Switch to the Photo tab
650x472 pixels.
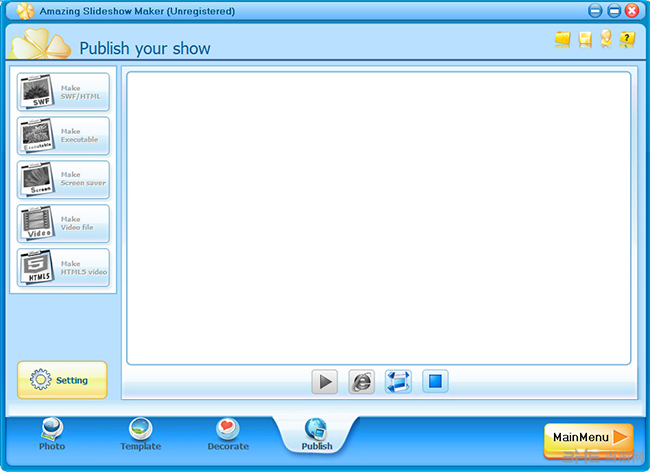[x=52, y=434]
